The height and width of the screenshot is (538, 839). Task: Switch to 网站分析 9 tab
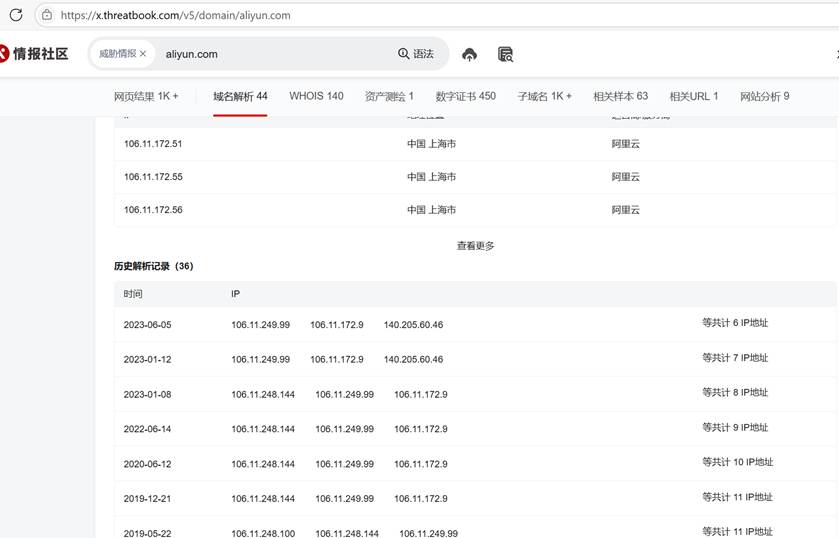click(765, 96)
